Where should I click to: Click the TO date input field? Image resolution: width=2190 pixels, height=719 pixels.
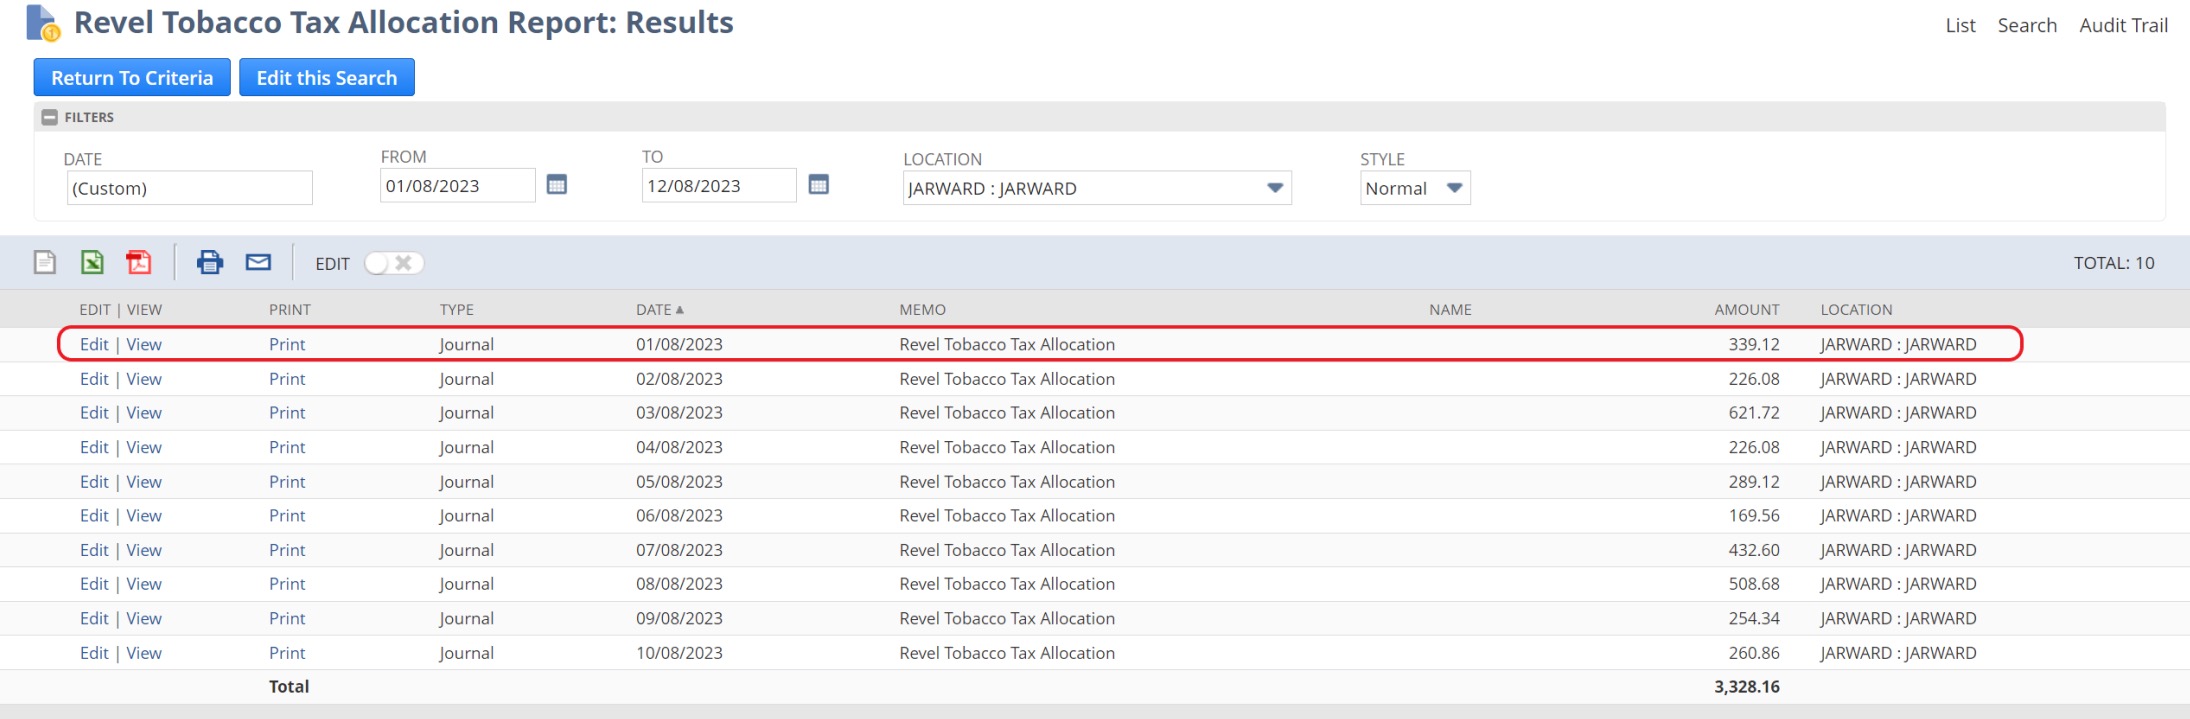(719, 186)
